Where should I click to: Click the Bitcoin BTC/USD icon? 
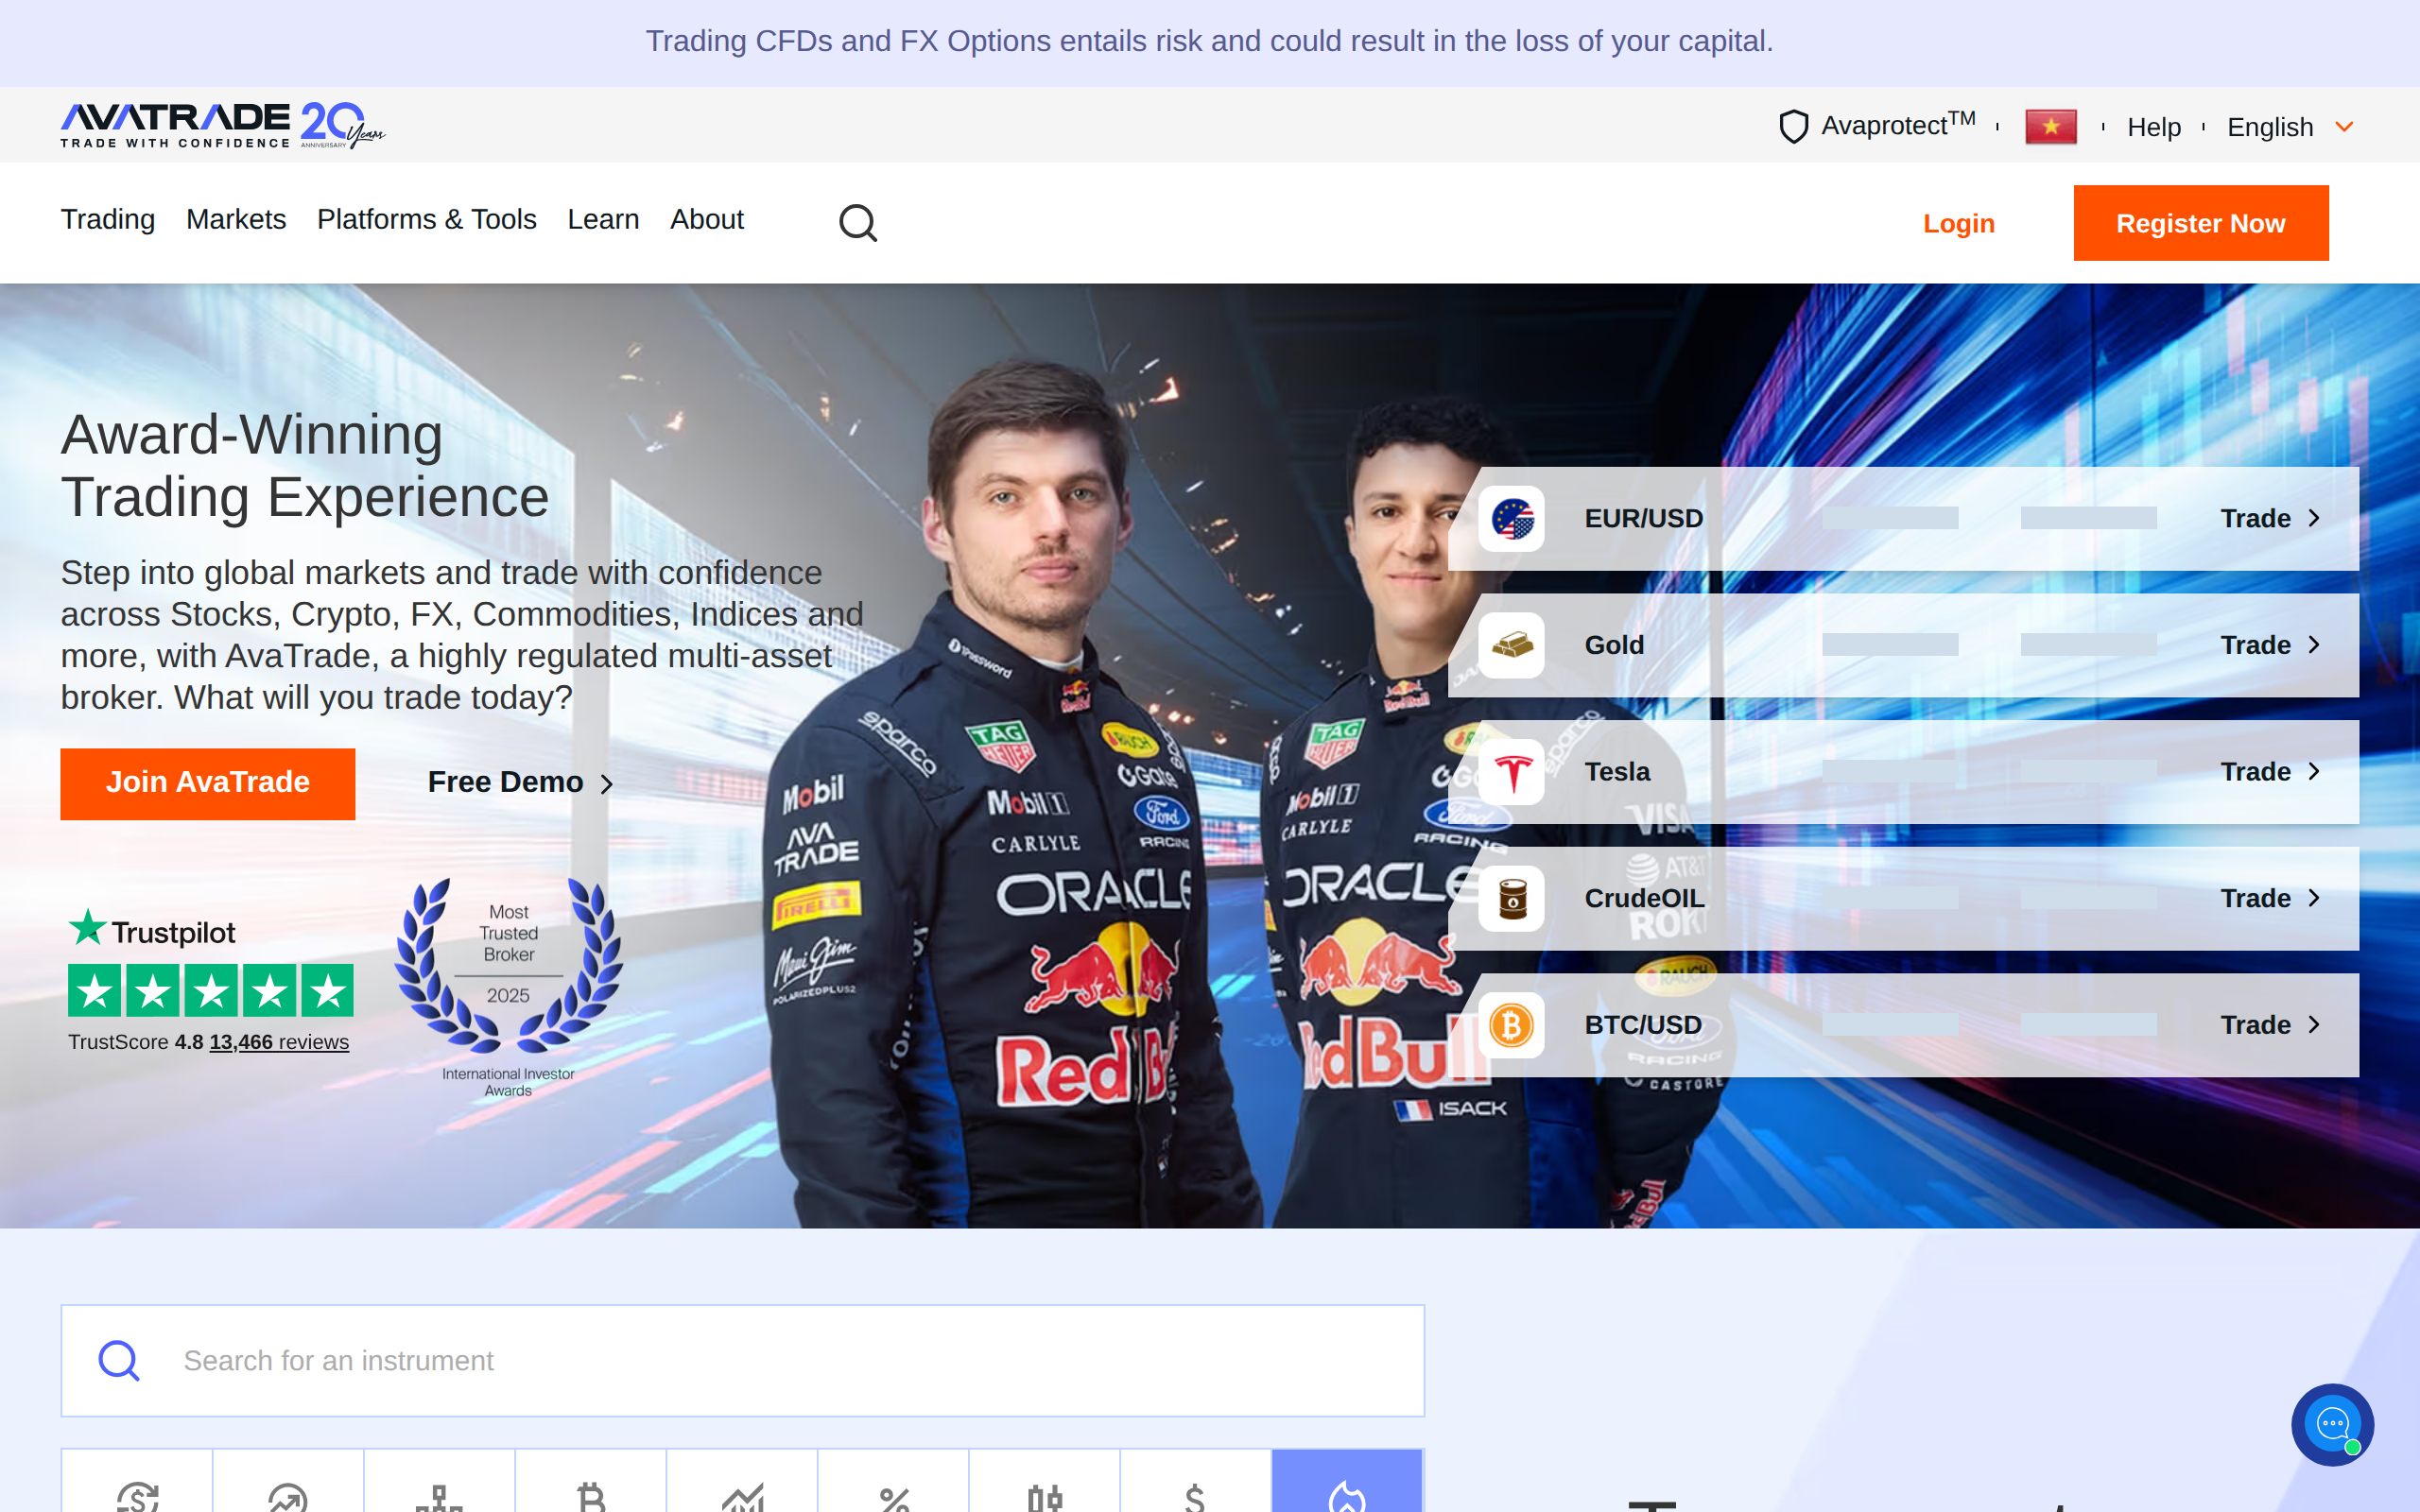pyautogui.click(x=1512, y=1025)
